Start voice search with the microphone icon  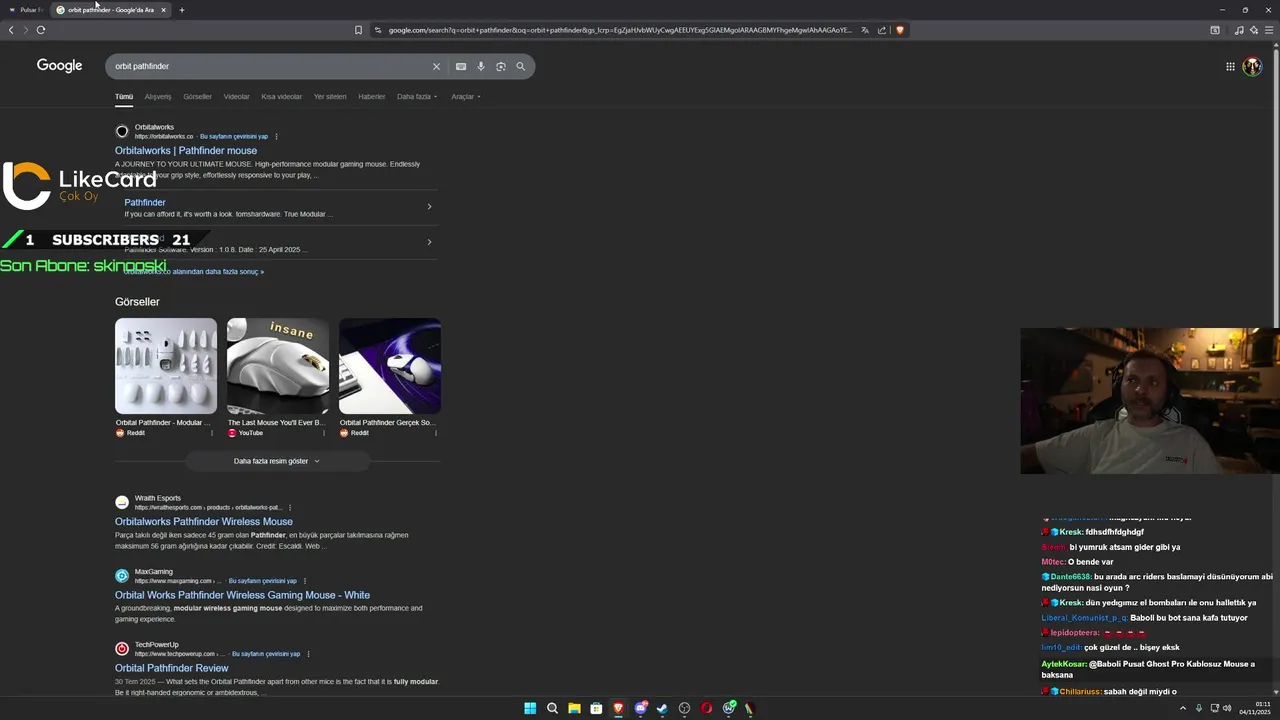click(x=481, y=66)
